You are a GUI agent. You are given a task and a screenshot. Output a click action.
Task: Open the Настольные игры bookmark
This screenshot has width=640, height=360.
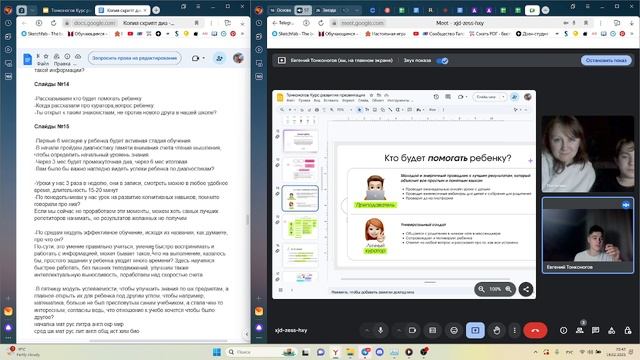[x=385, y=34]
